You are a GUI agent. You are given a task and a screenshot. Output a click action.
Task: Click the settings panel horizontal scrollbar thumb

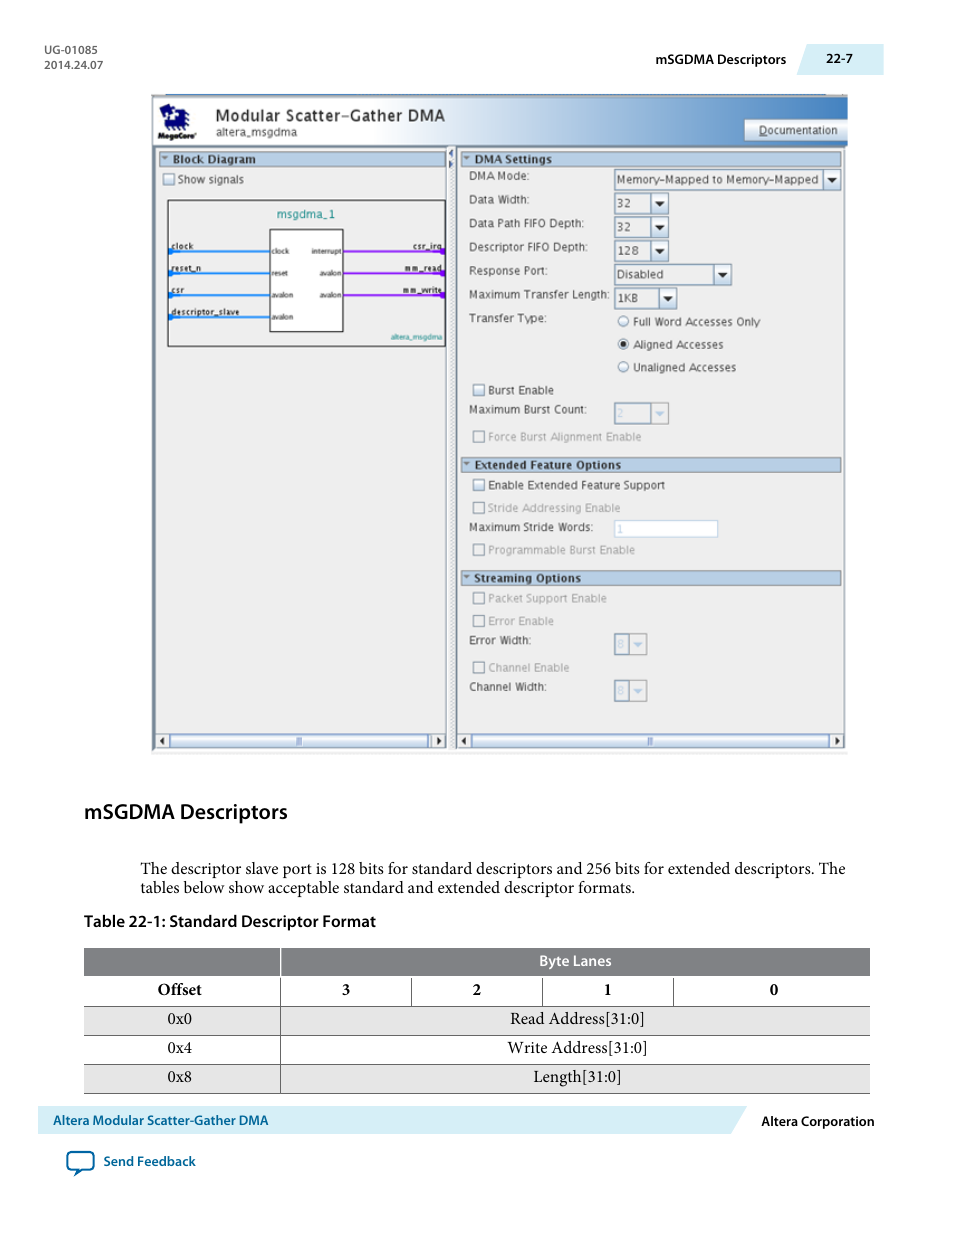(x=650, y=741)
